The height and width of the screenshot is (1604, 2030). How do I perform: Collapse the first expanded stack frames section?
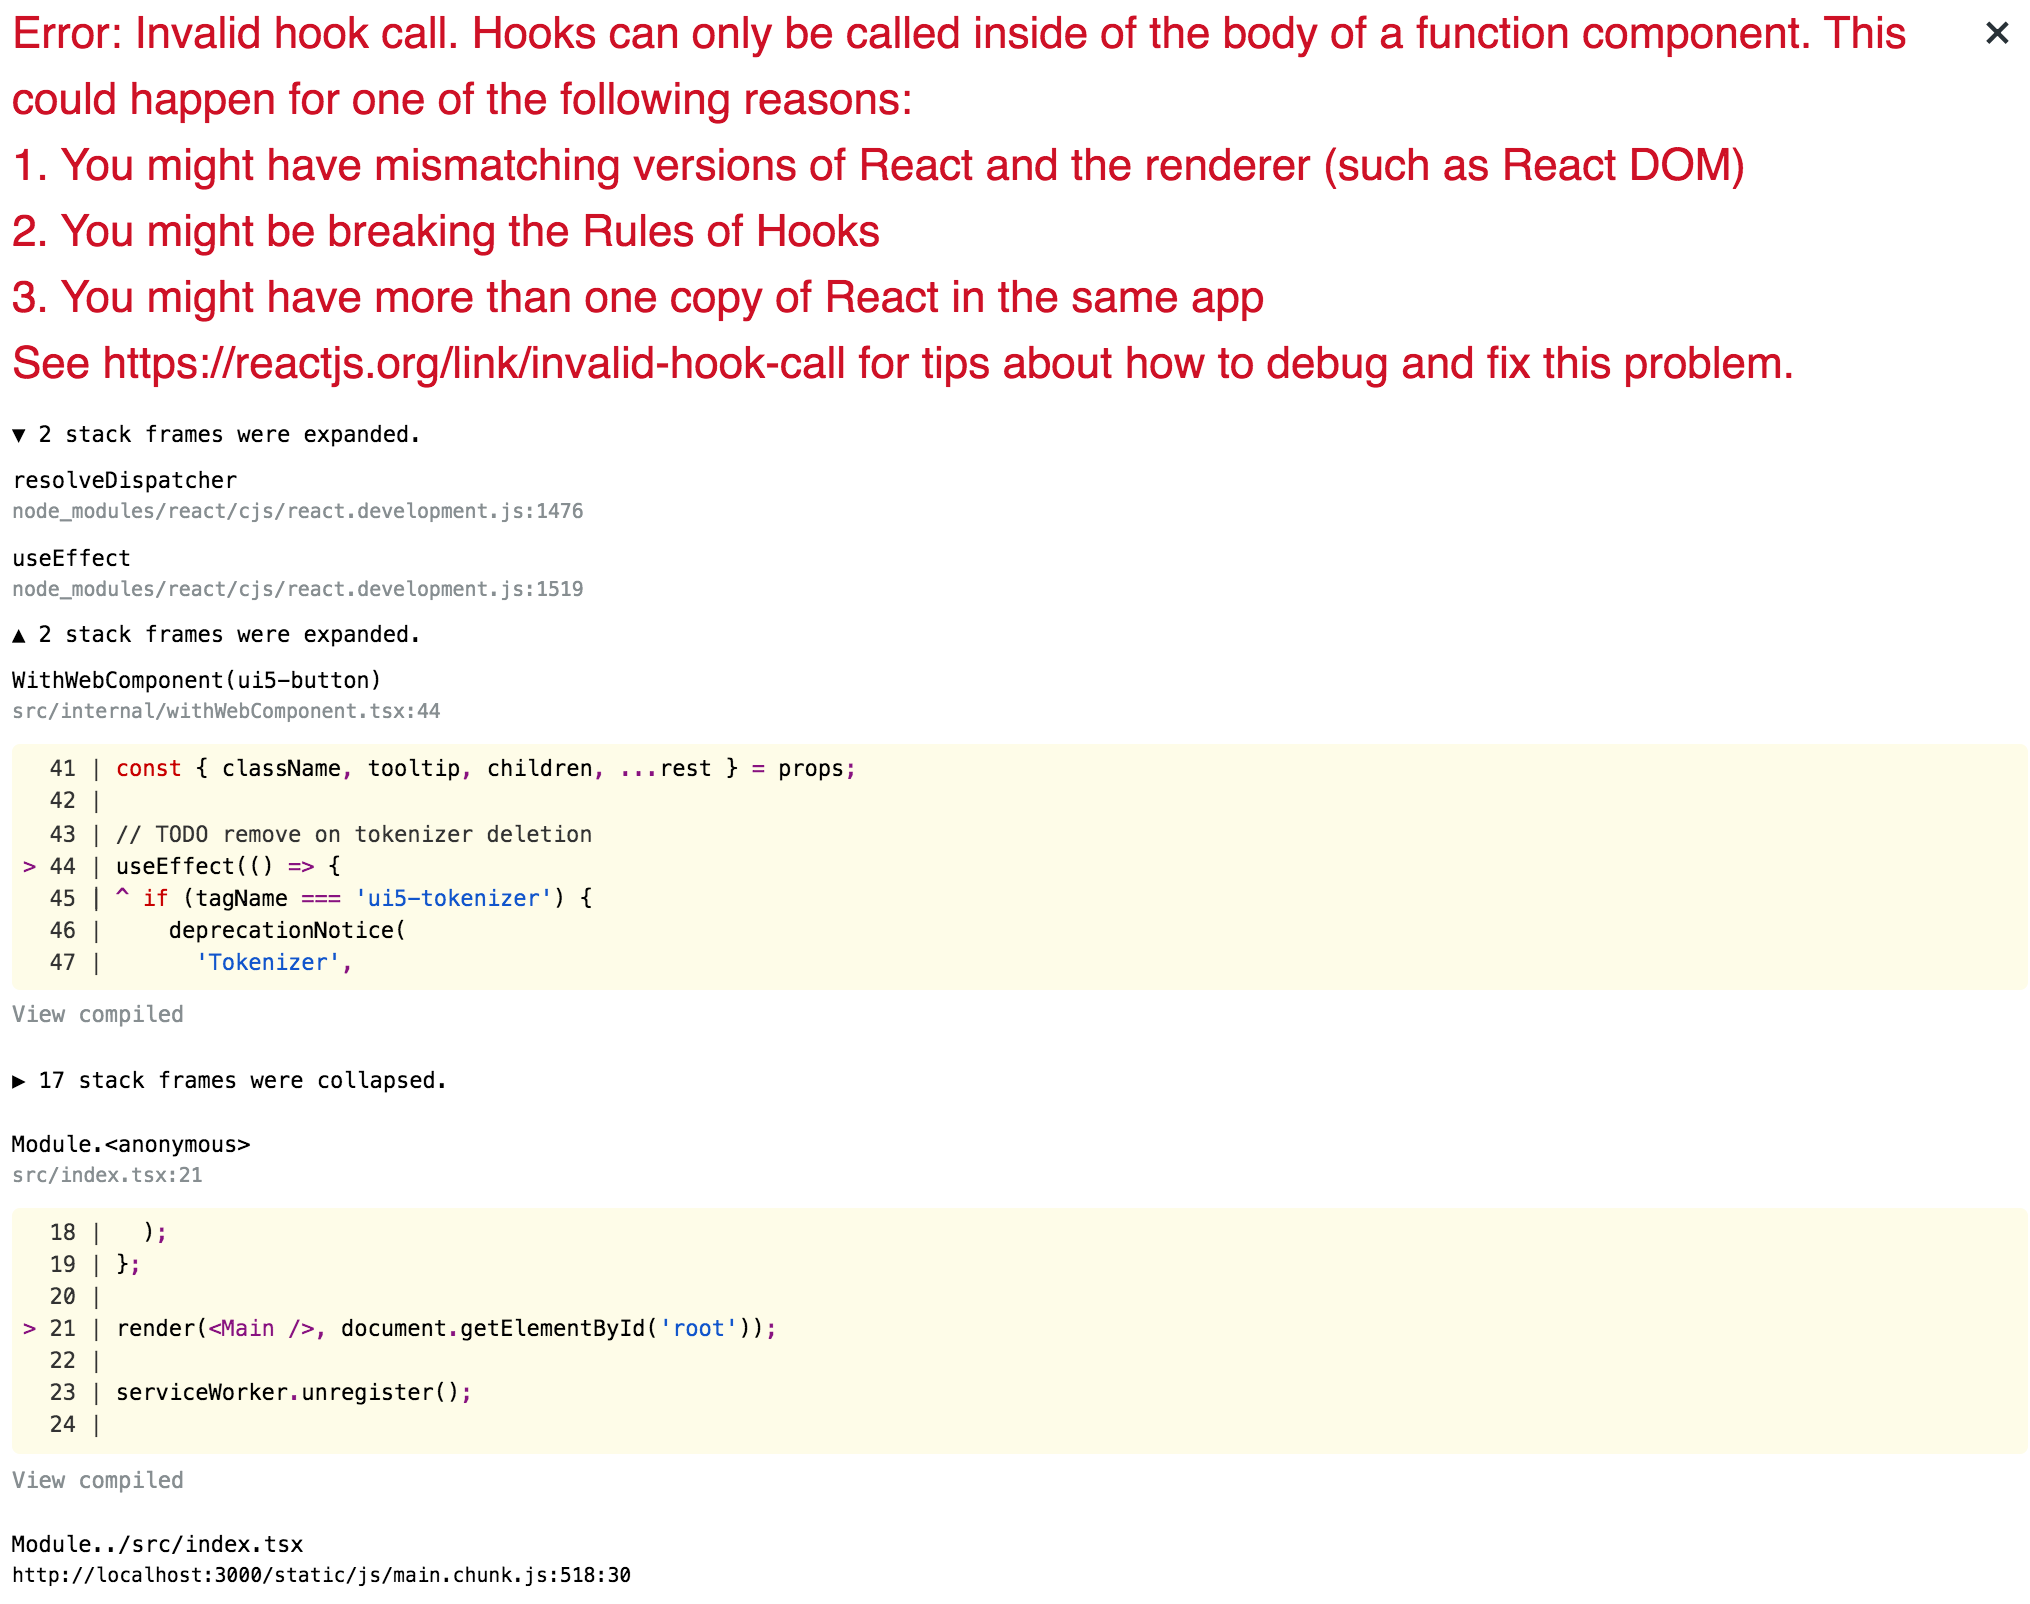[x=217, y=434]
